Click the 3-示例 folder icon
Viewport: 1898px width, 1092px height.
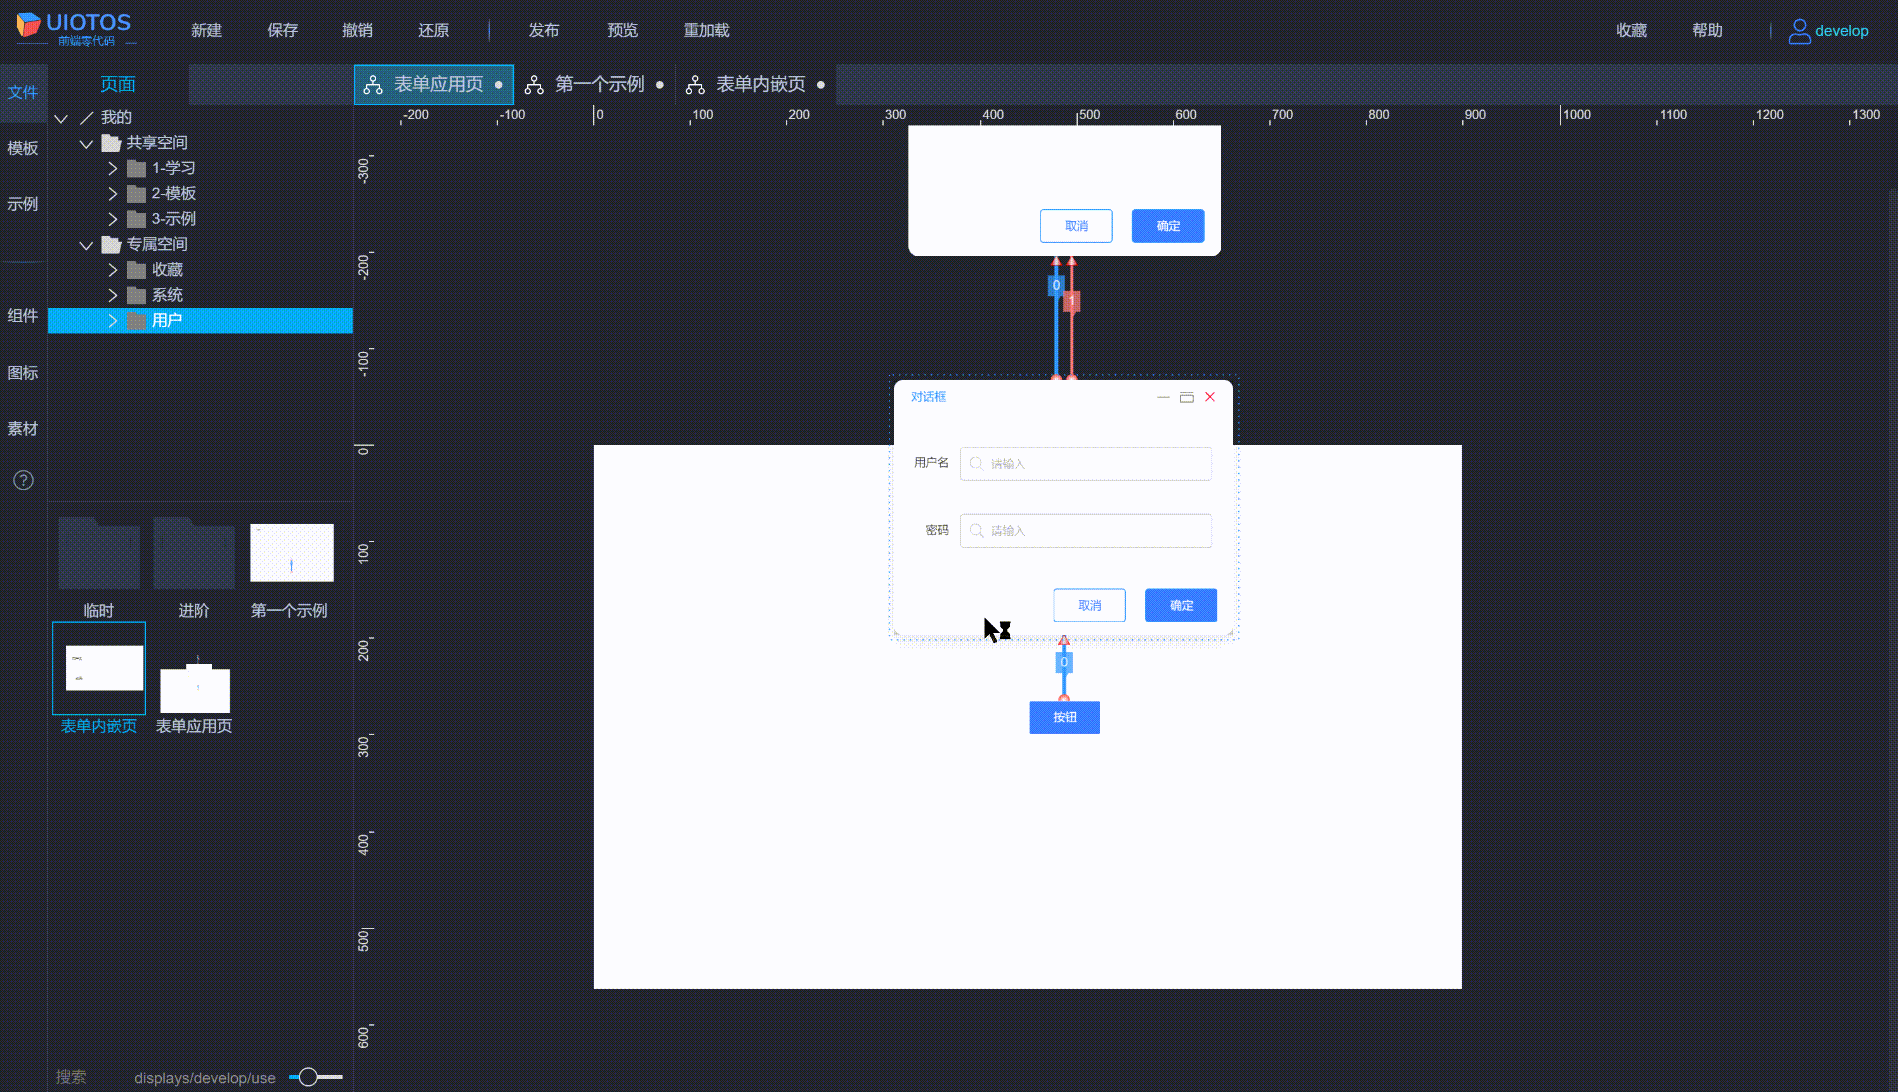click(137, 219)
